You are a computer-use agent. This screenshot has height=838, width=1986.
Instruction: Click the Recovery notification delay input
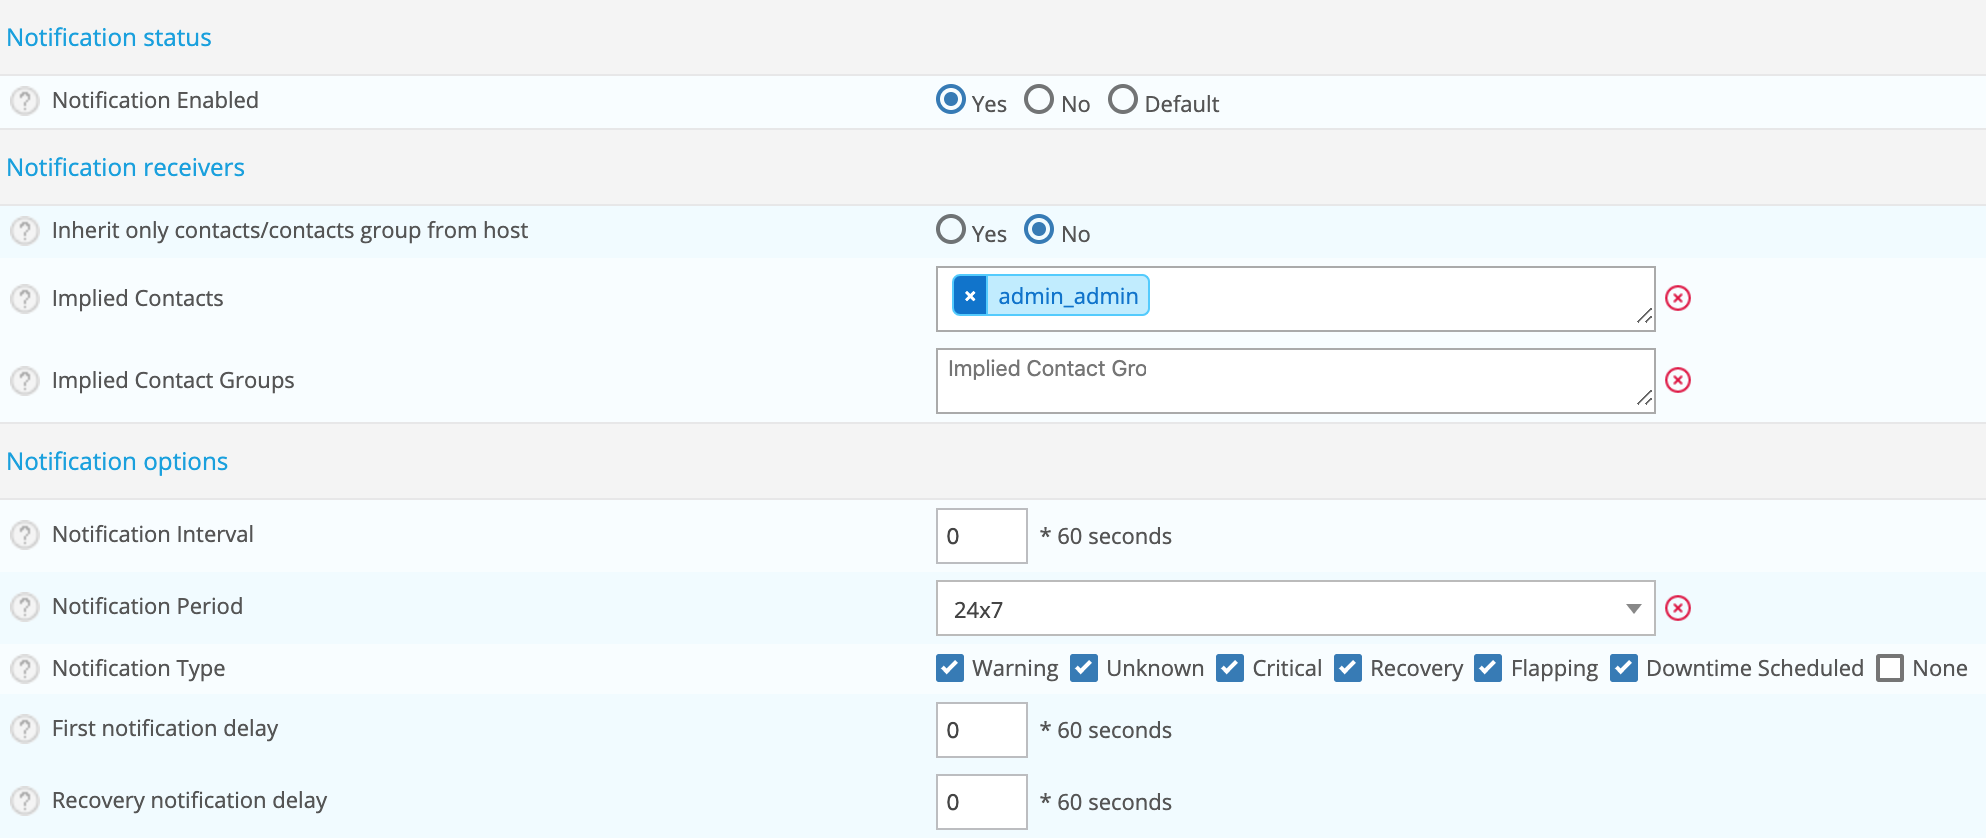pos(981,802)
